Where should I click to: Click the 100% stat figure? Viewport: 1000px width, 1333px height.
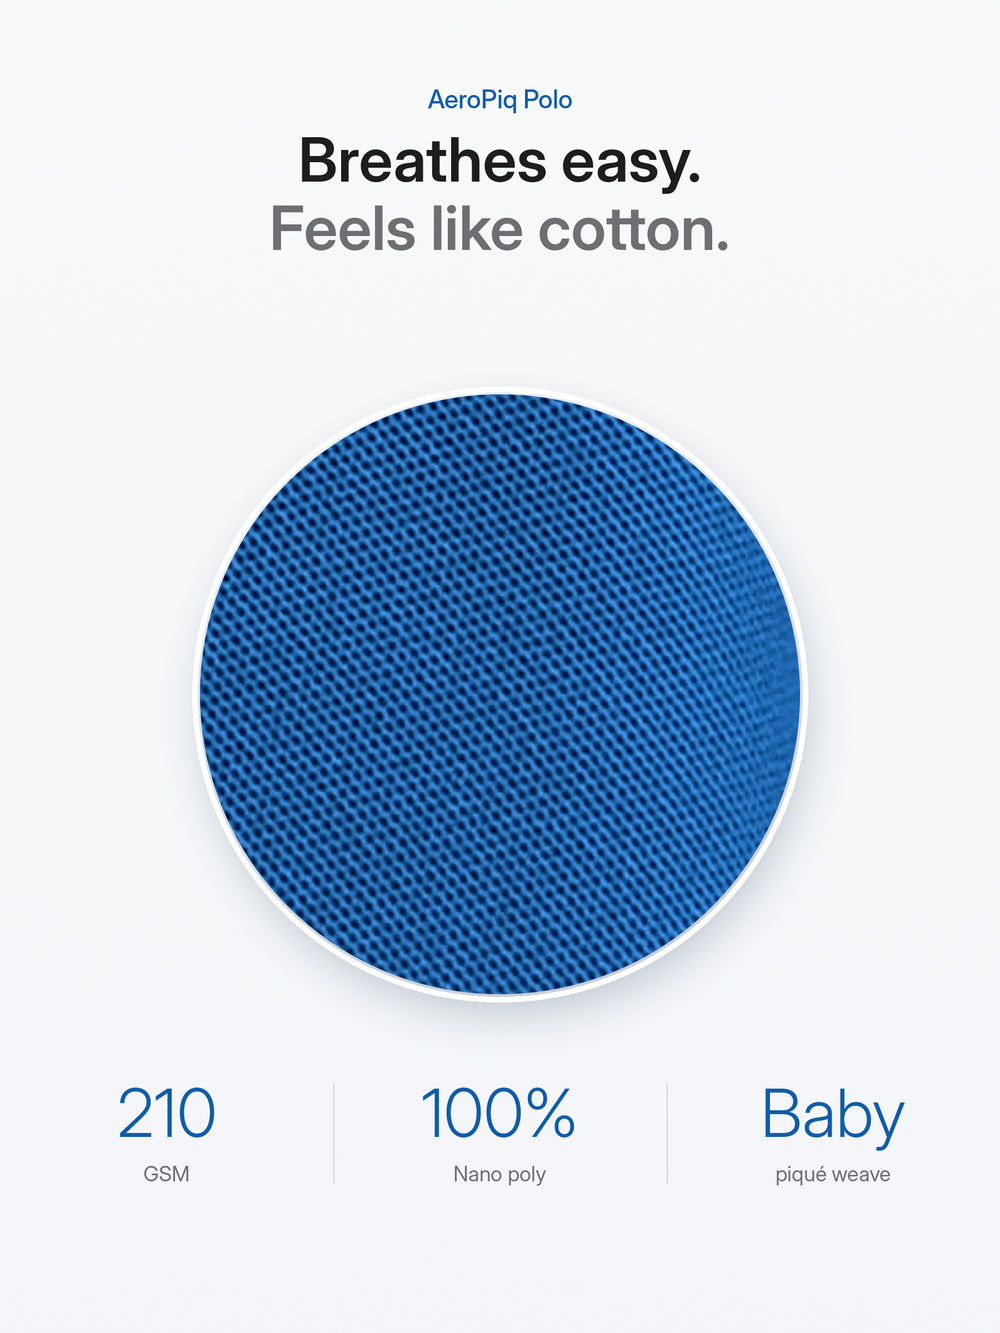coord(498,1114)
